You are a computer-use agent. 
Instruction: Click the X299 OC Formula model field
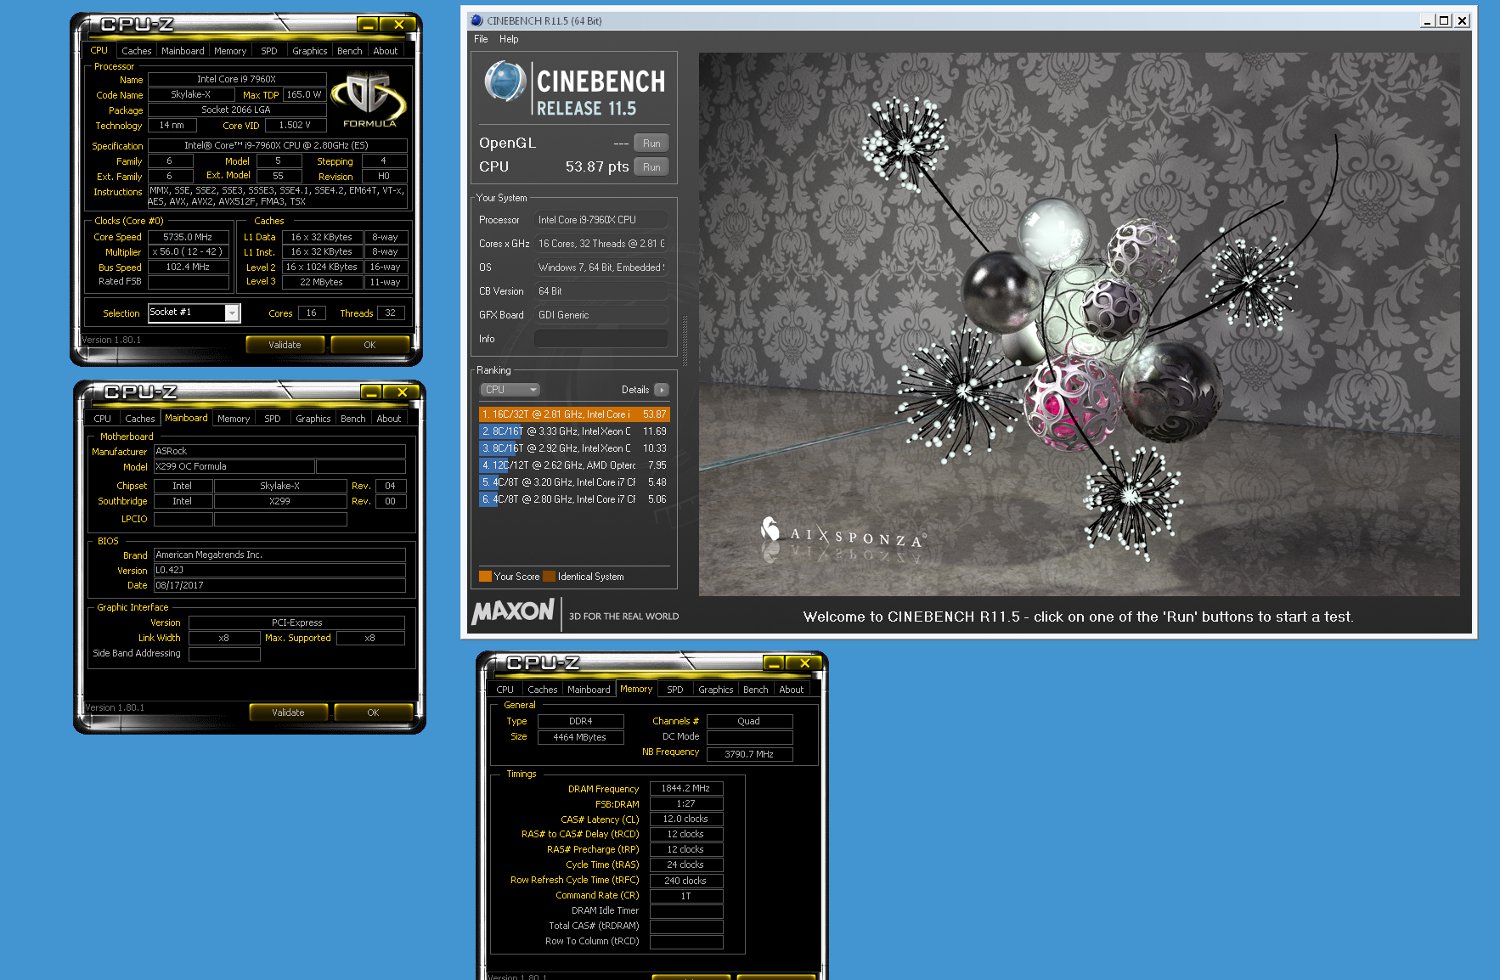point(234,466)
